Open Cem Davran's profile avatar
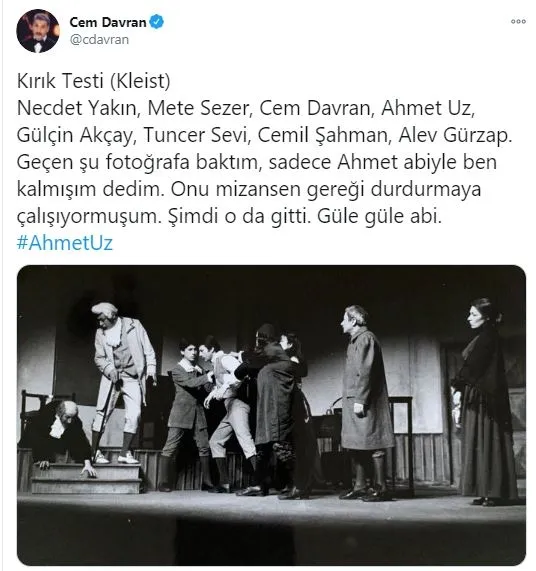 (38, 31)
